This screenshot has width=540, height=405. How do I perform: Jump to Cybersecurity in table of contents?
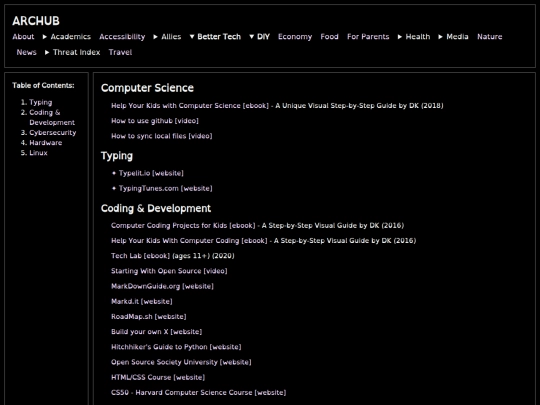point(53,133)
